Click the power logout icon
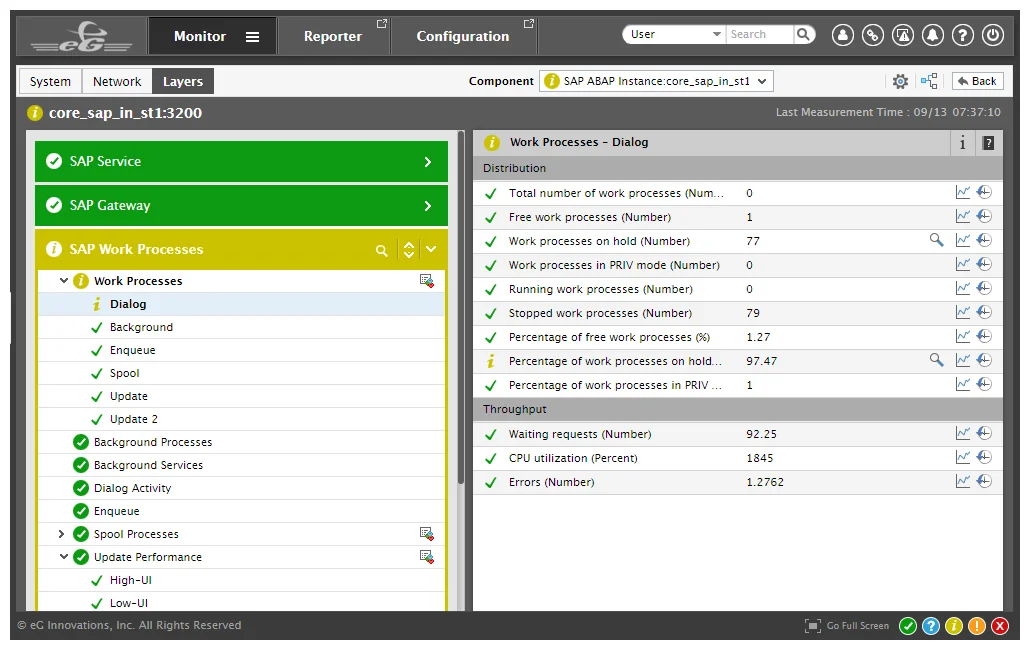The height and width of the screenshot is (650, 1030). coord(993,35)
